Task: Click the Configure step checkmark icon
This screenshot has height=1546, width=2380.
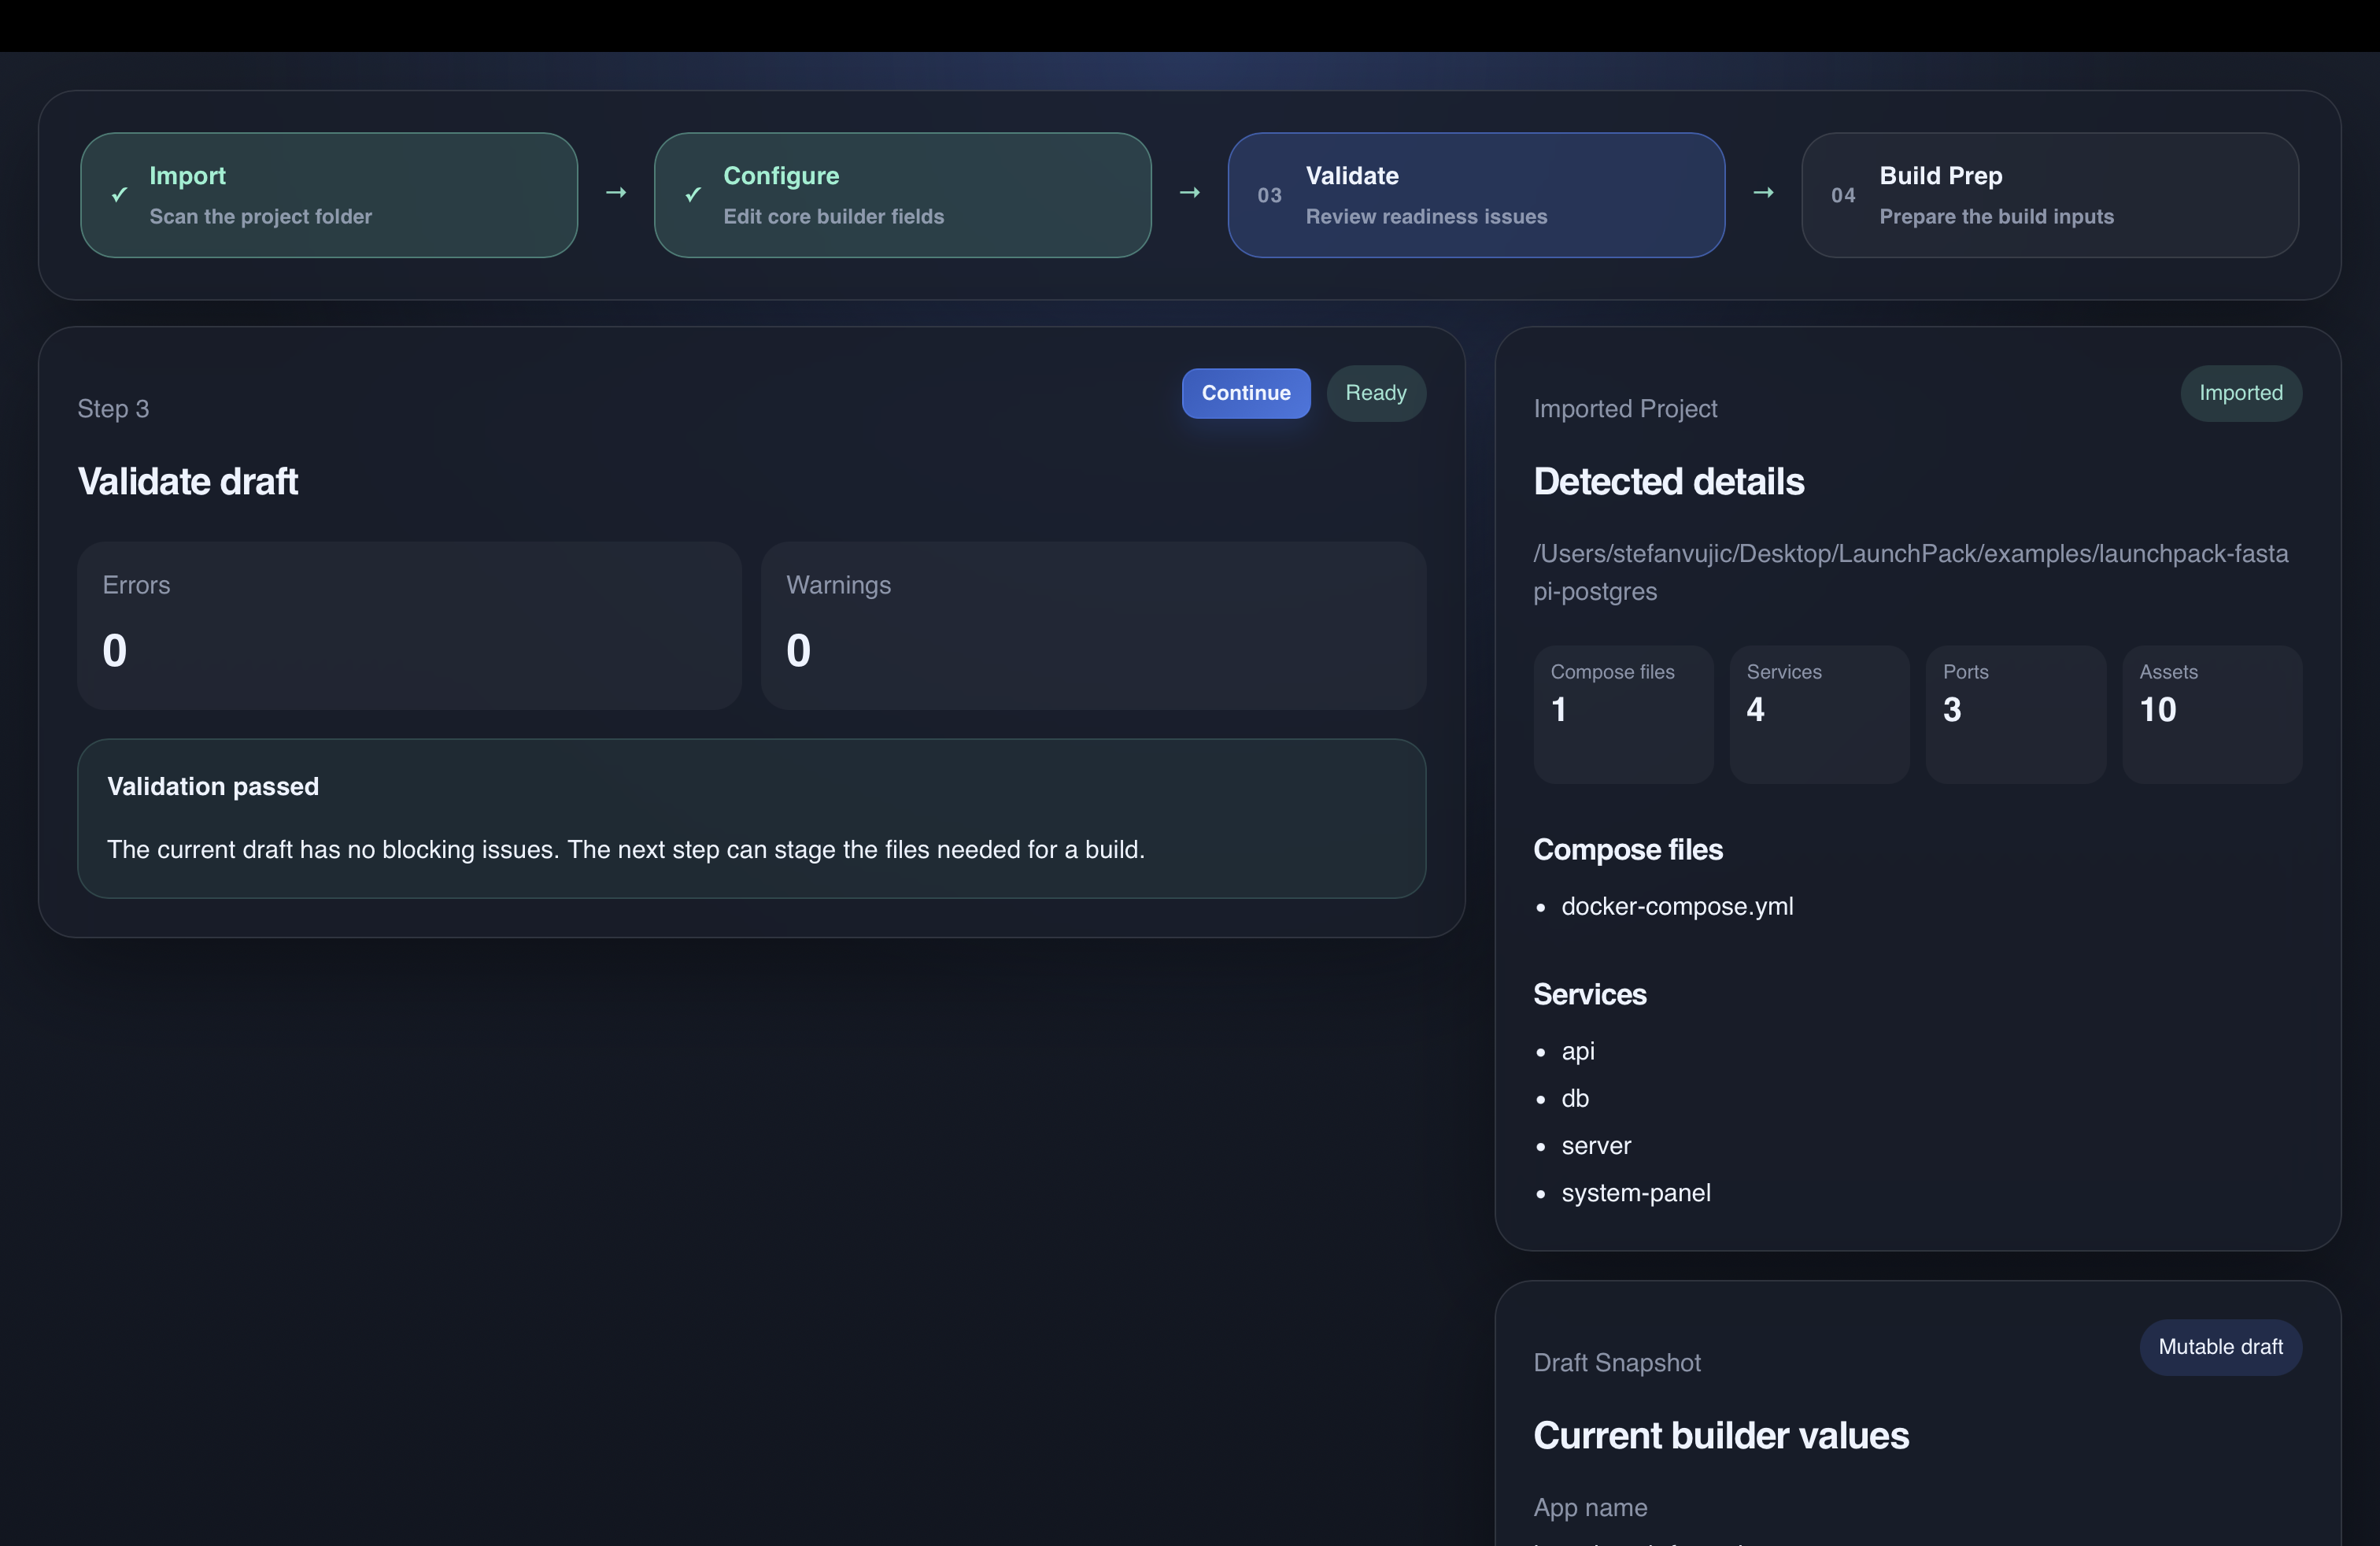Action: tap(693, 194)
